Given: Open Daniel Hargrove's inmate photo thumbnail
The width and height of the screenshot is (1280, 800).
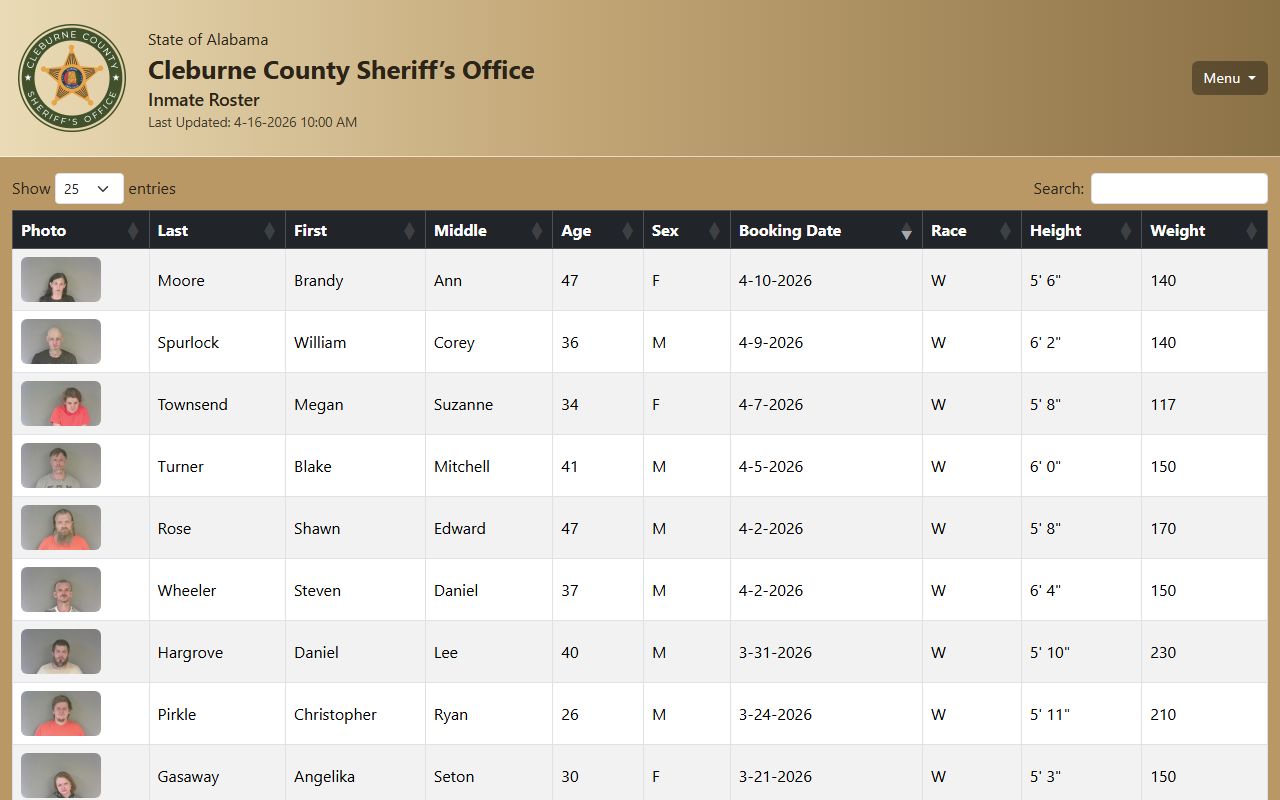Looking at the screenshot, I should coord(61,652).
